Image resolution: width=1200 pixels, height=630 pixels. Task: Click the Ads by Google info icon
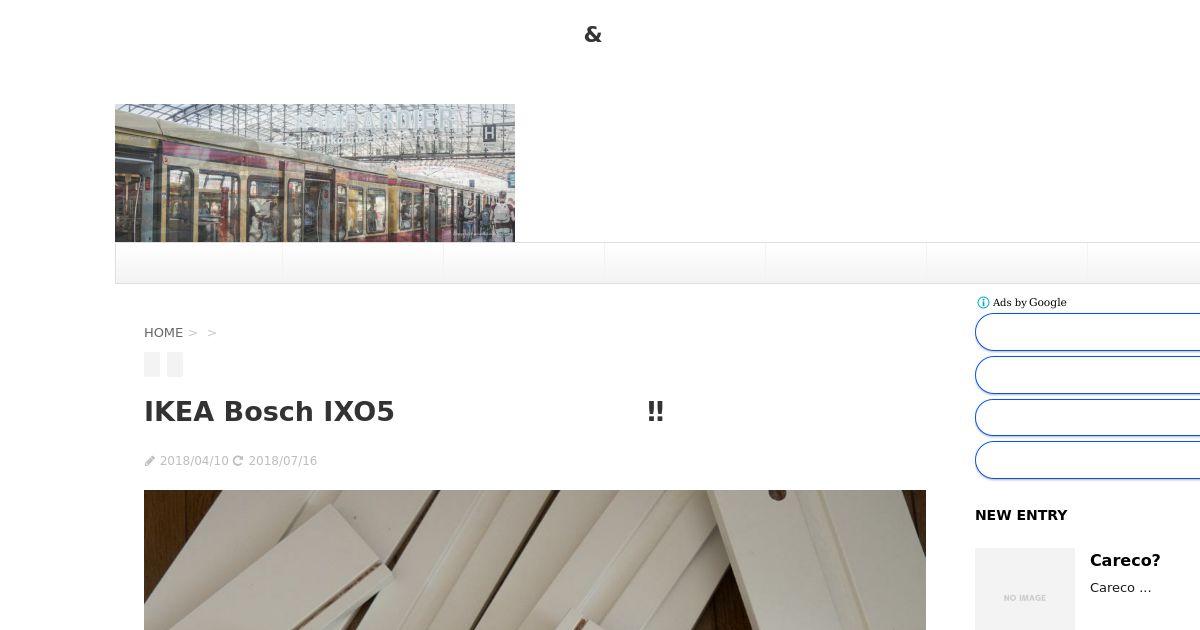(983, 303)
